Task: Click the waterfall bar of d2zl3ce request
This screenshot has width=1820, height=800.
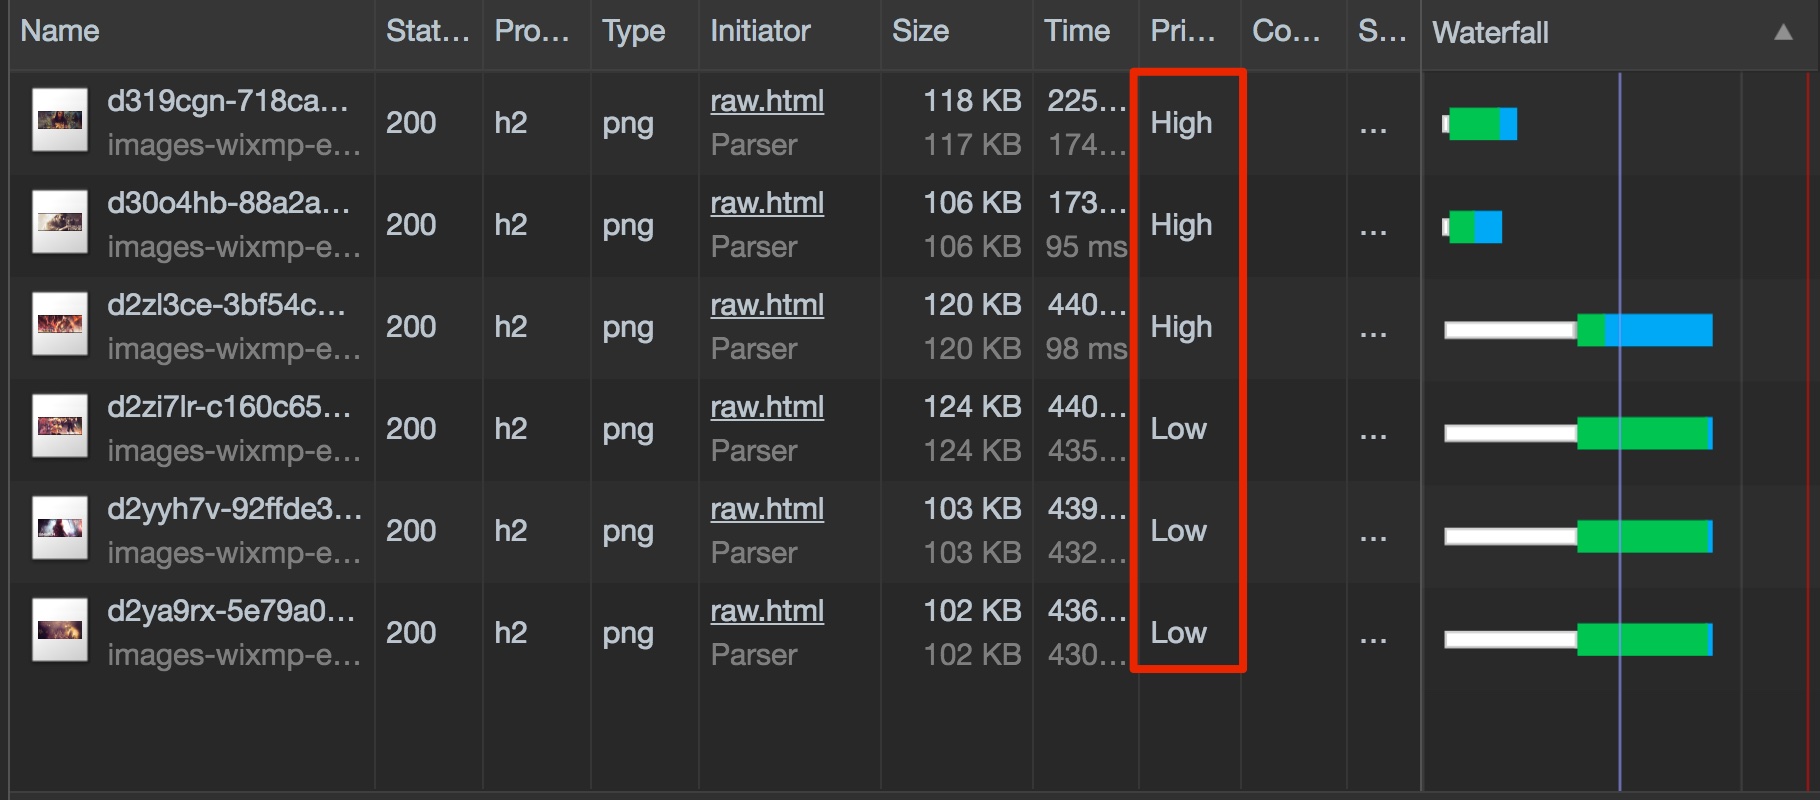Action: (1578, 330)
